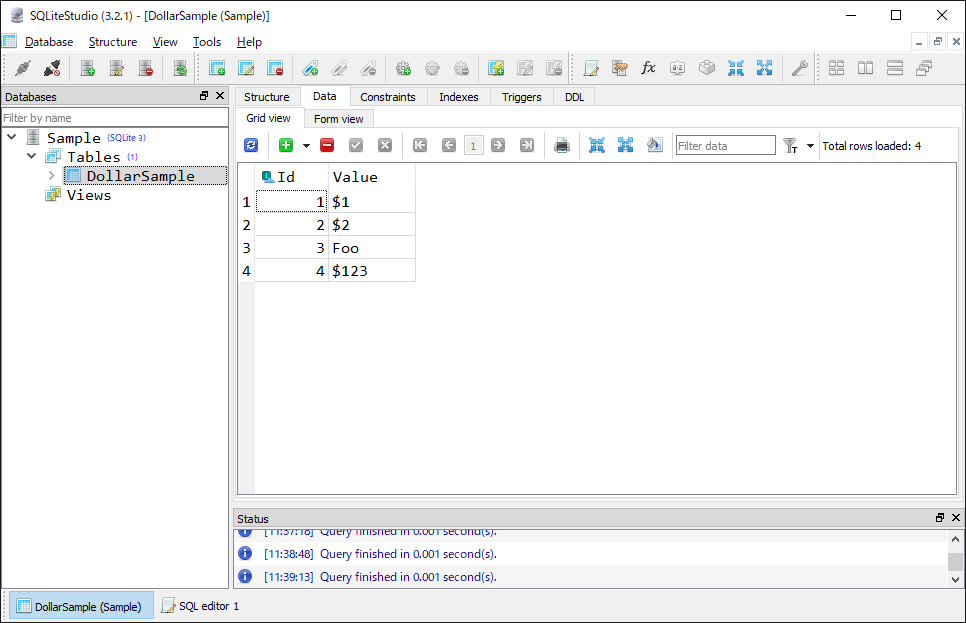Tile windows horizontally
The image size is (966, 623).
895,68
